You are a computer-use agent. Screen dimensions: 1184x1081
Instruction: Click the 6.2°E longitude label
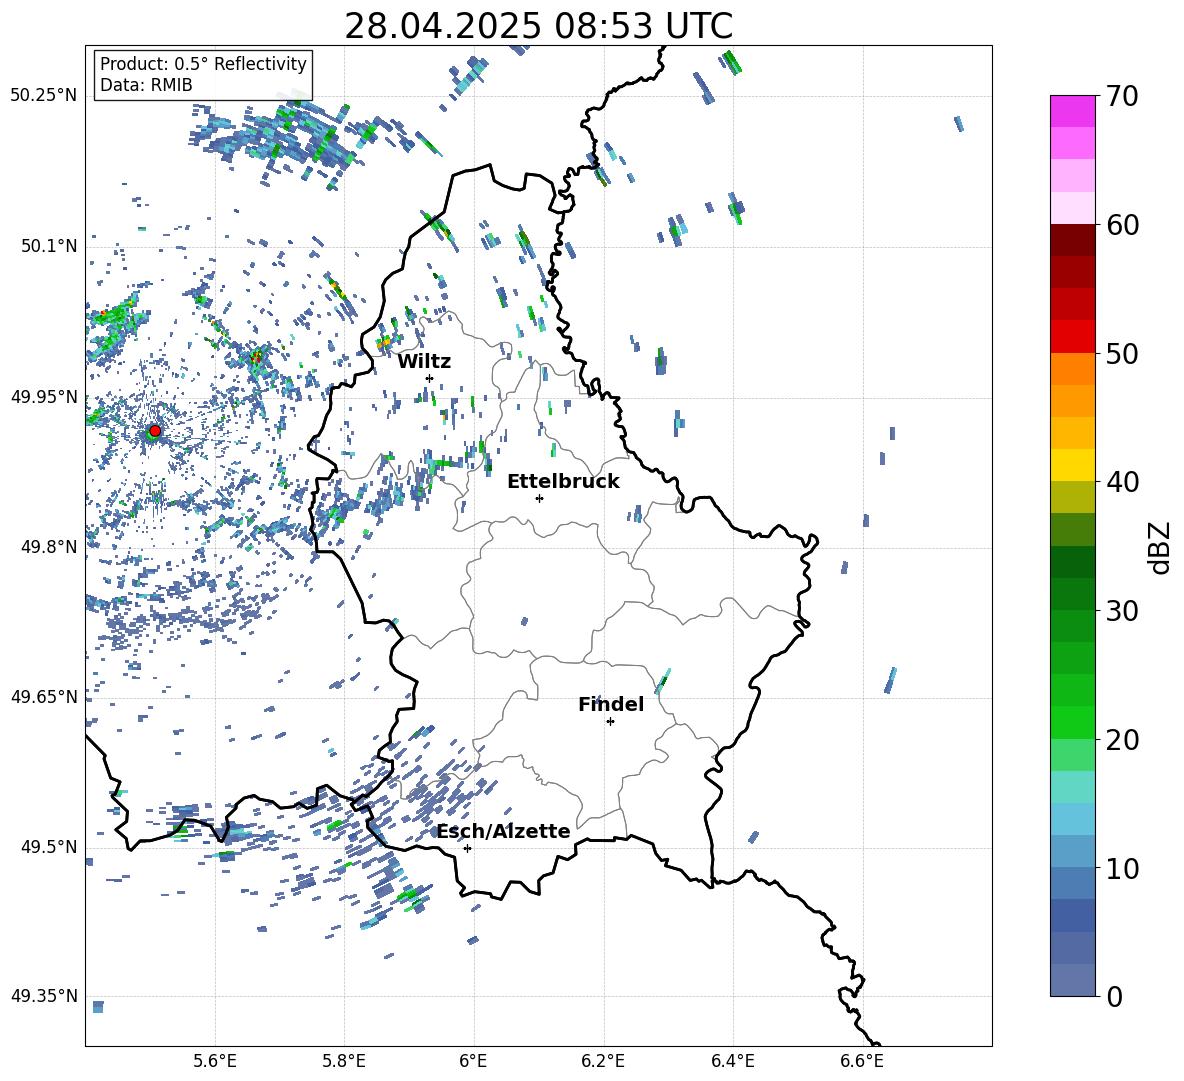coord(603,1061)
